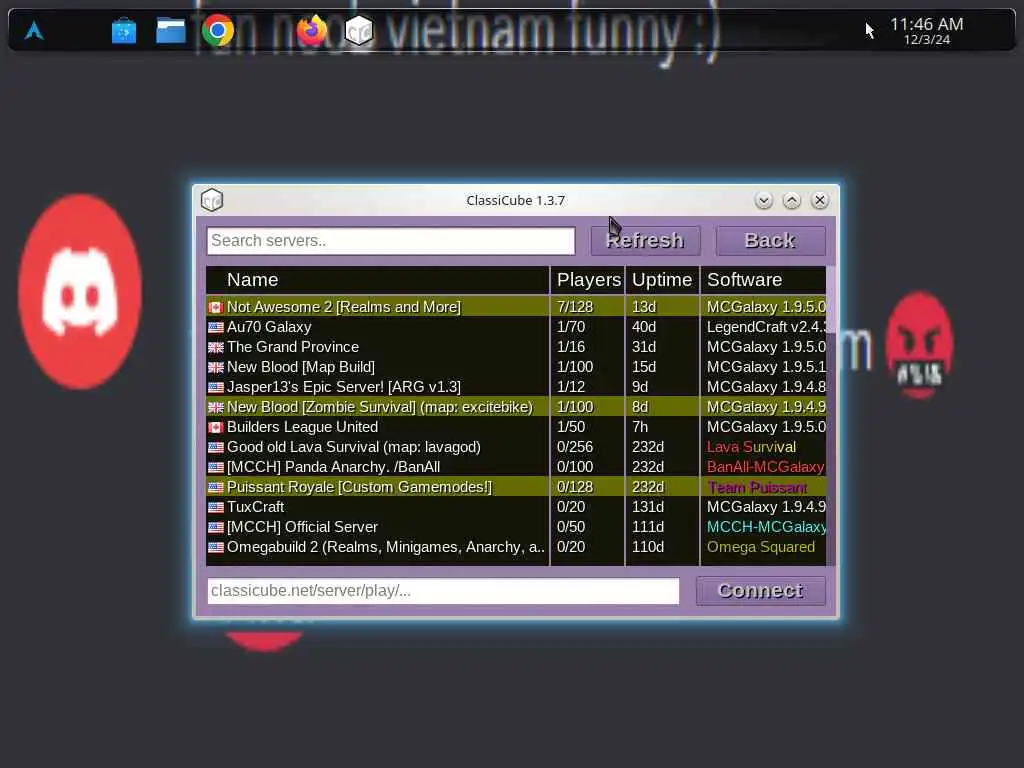Select Puissant Royale [Custom Gamemodes!] server
Image resolution: width=1024 pixels, height=768 pixels.
coord(516,487)
